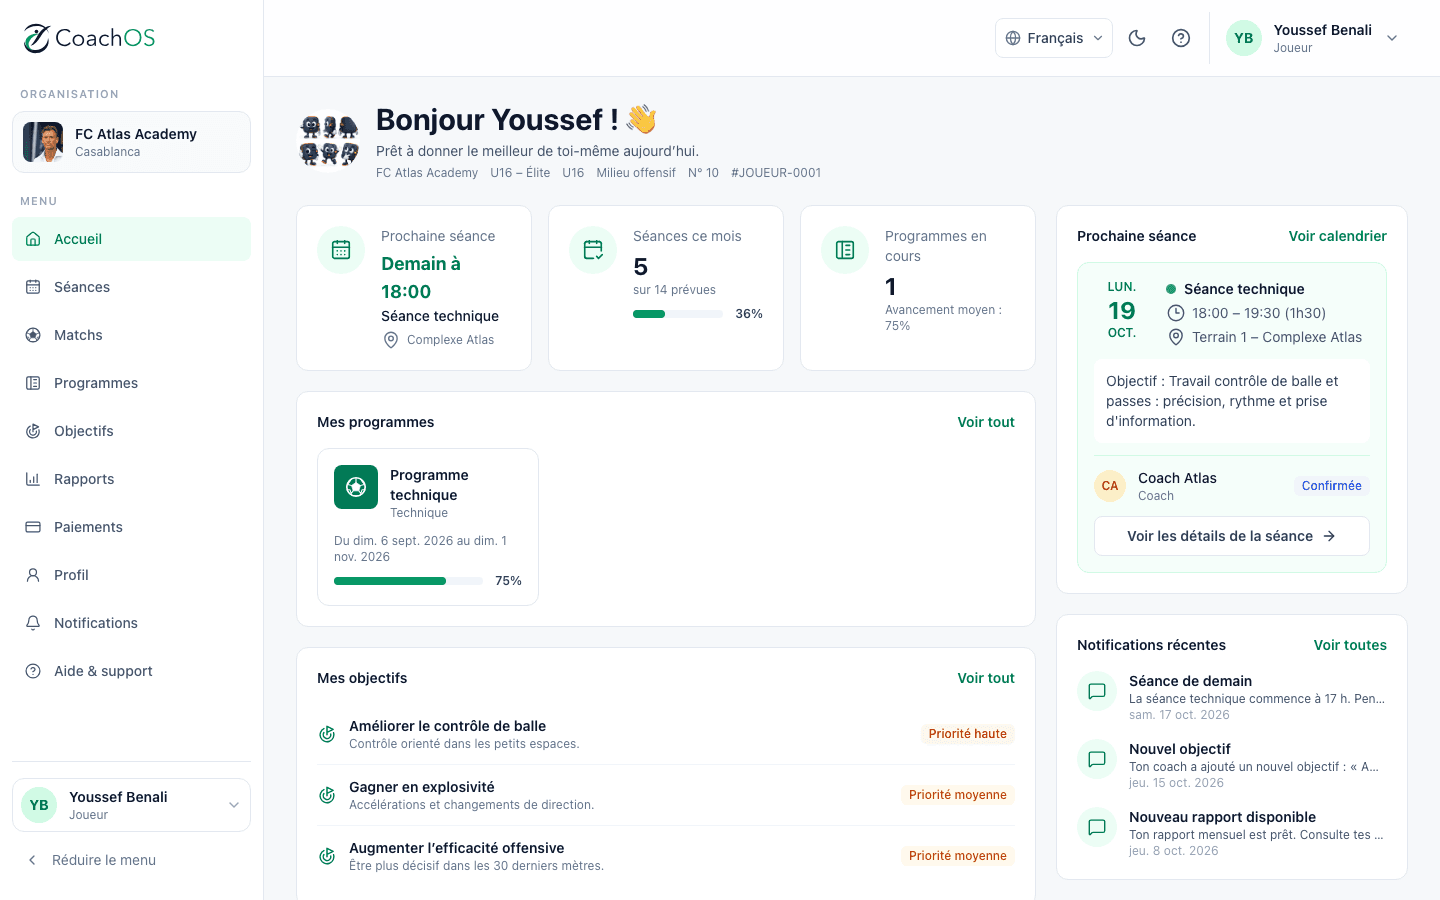Open the Programmes menu item
Viewport: 1440px width, 900px height.
tap(131, 383)
